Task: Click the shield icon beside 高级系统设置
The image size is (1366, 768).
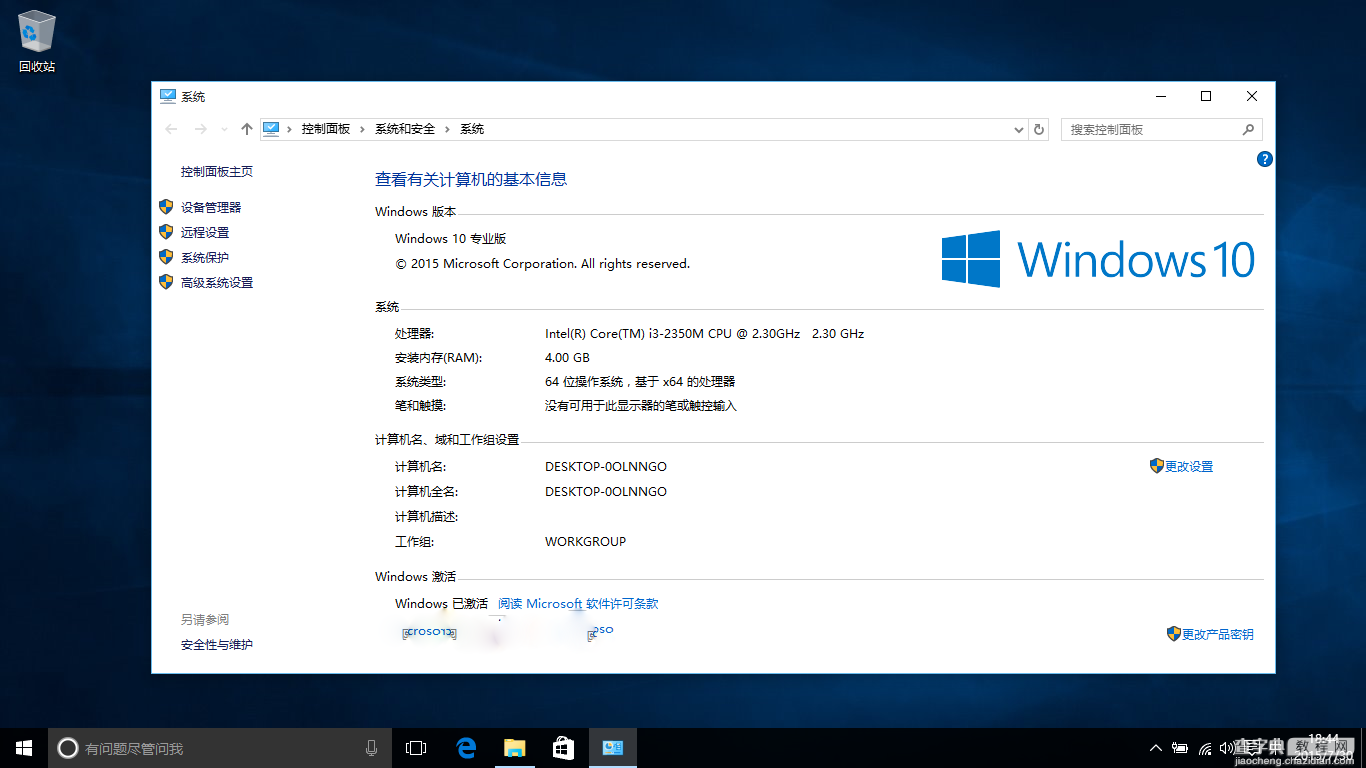Action: tap(166, 282)
